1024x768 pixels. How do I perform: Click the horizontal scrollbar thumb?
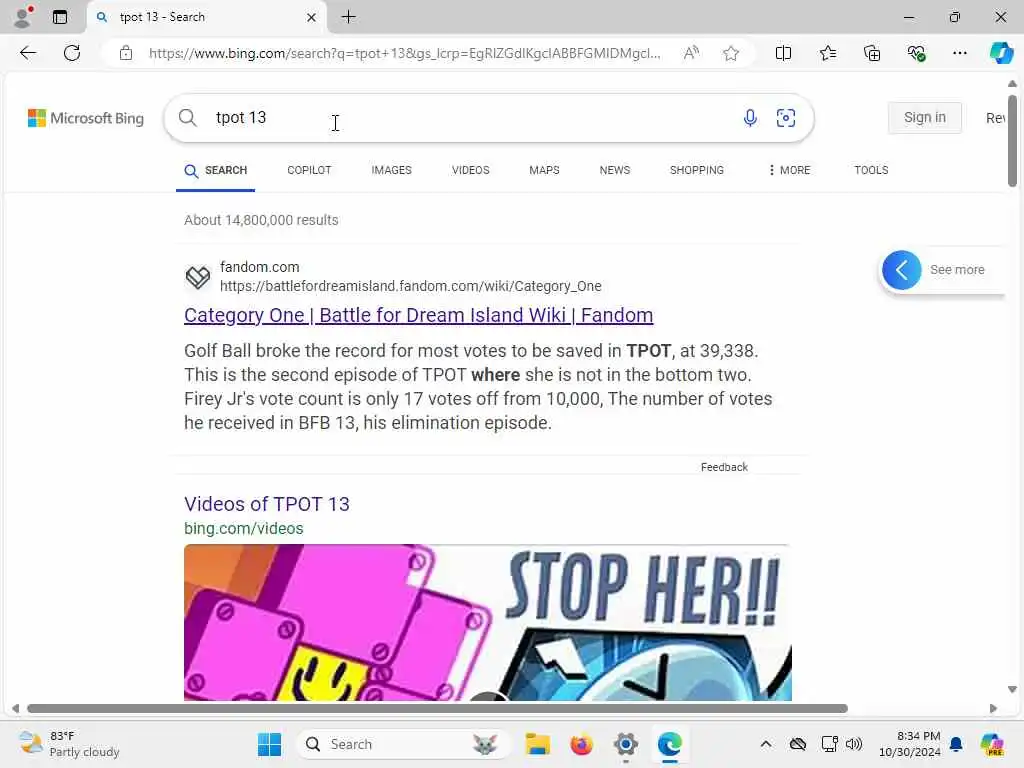tap(438, 709)
